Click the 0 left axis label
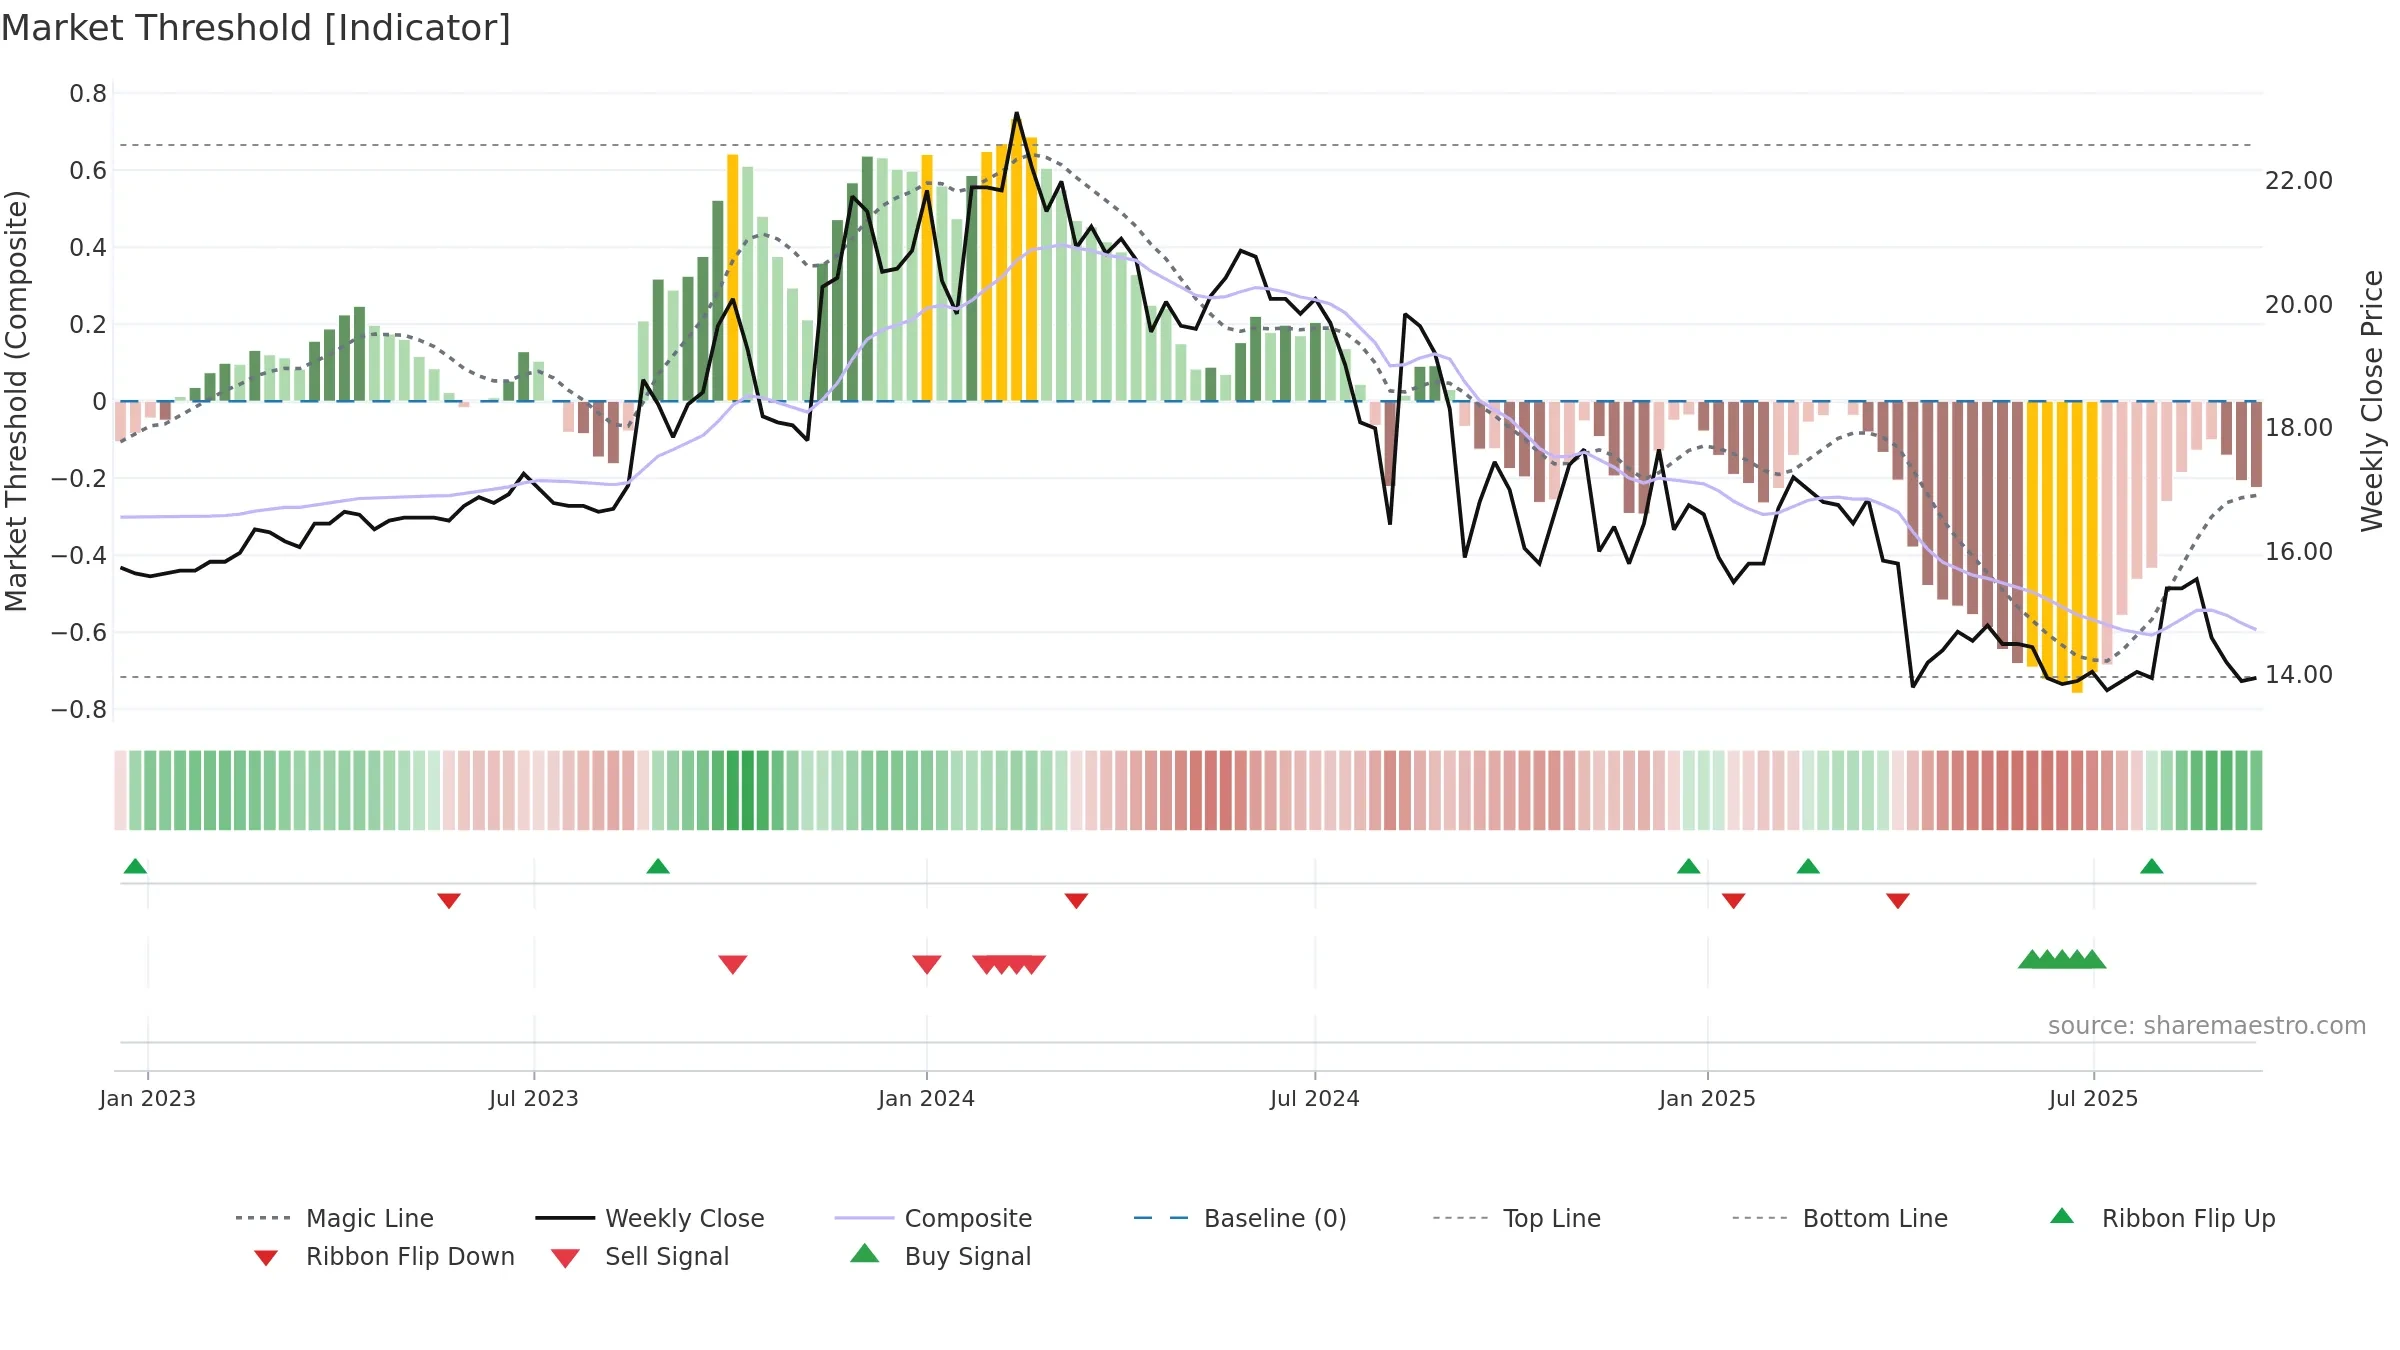The height and width of the screenshot is (1350, 2400). point(100,402)
